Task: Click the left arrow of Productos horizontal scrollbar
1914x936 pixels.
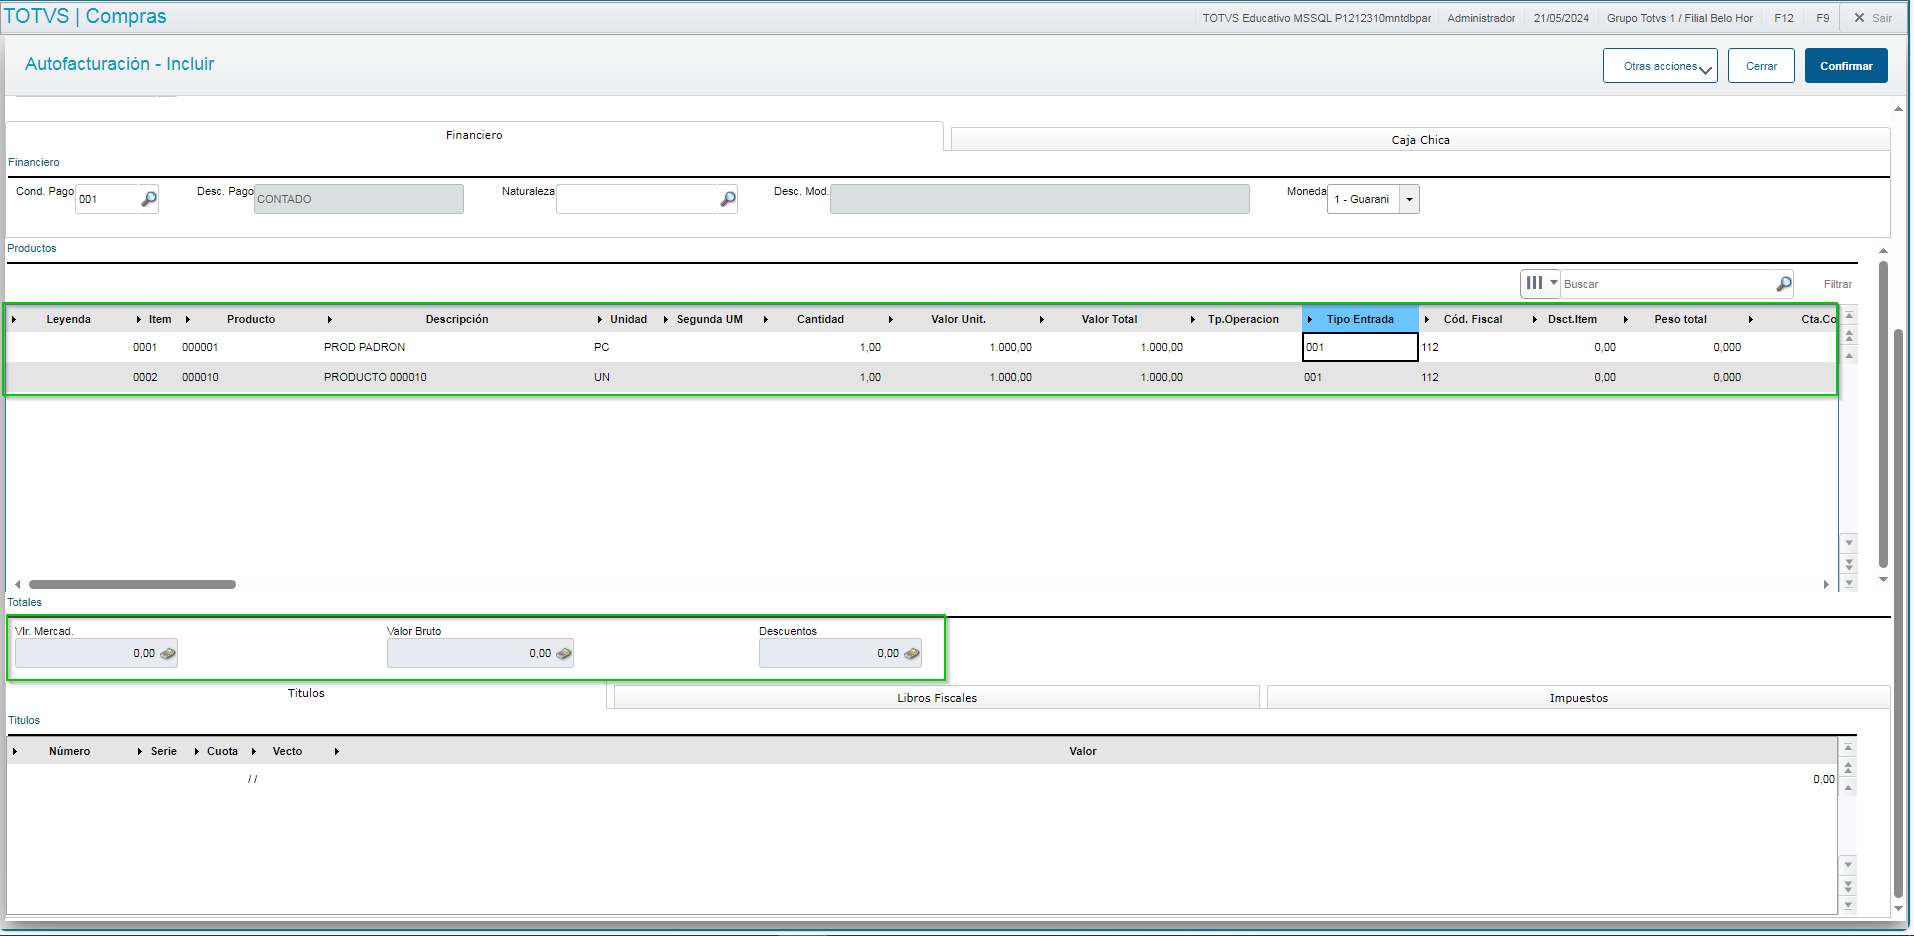Action: [x=18, y=584]
